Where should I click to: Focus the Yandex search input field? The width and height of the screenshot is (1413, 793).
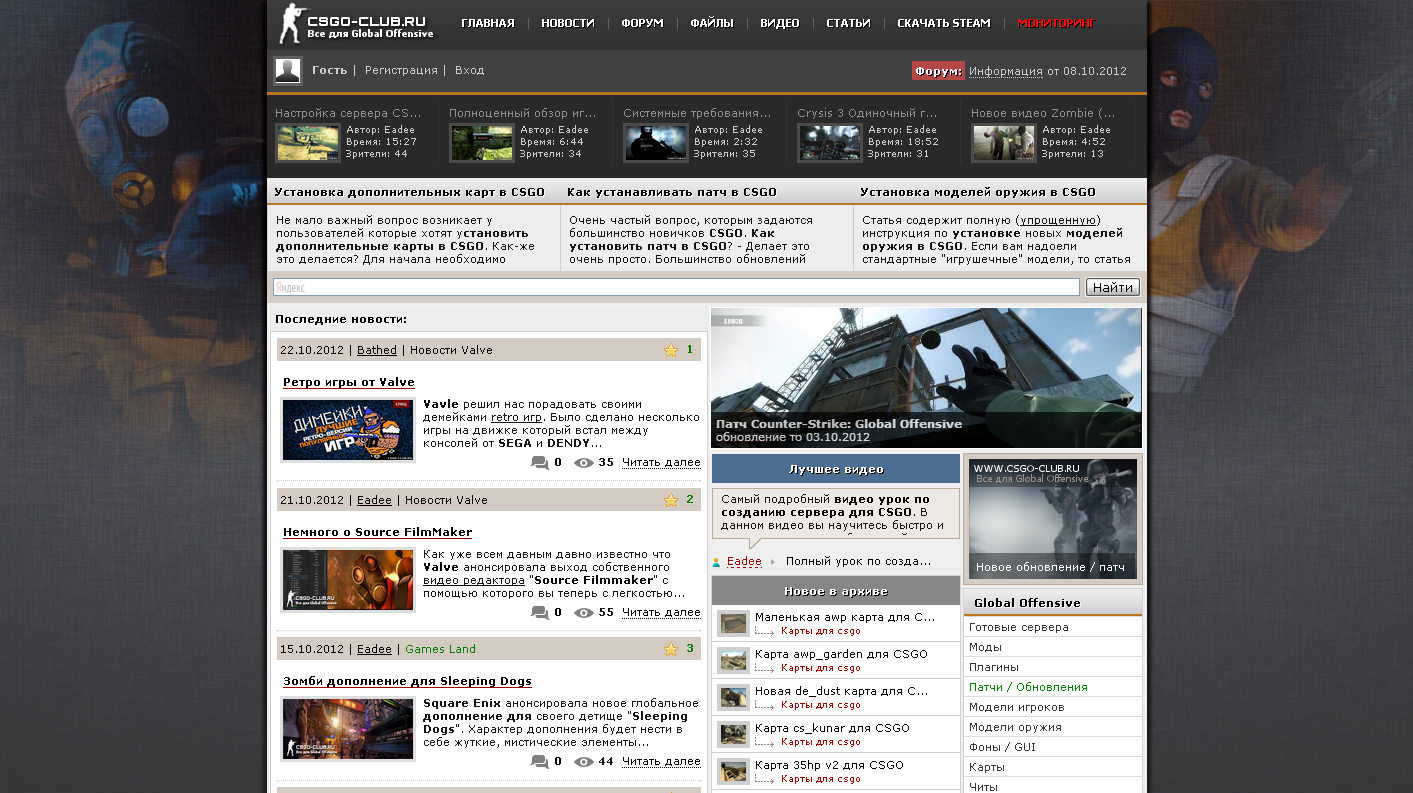[x=676, y=287]
